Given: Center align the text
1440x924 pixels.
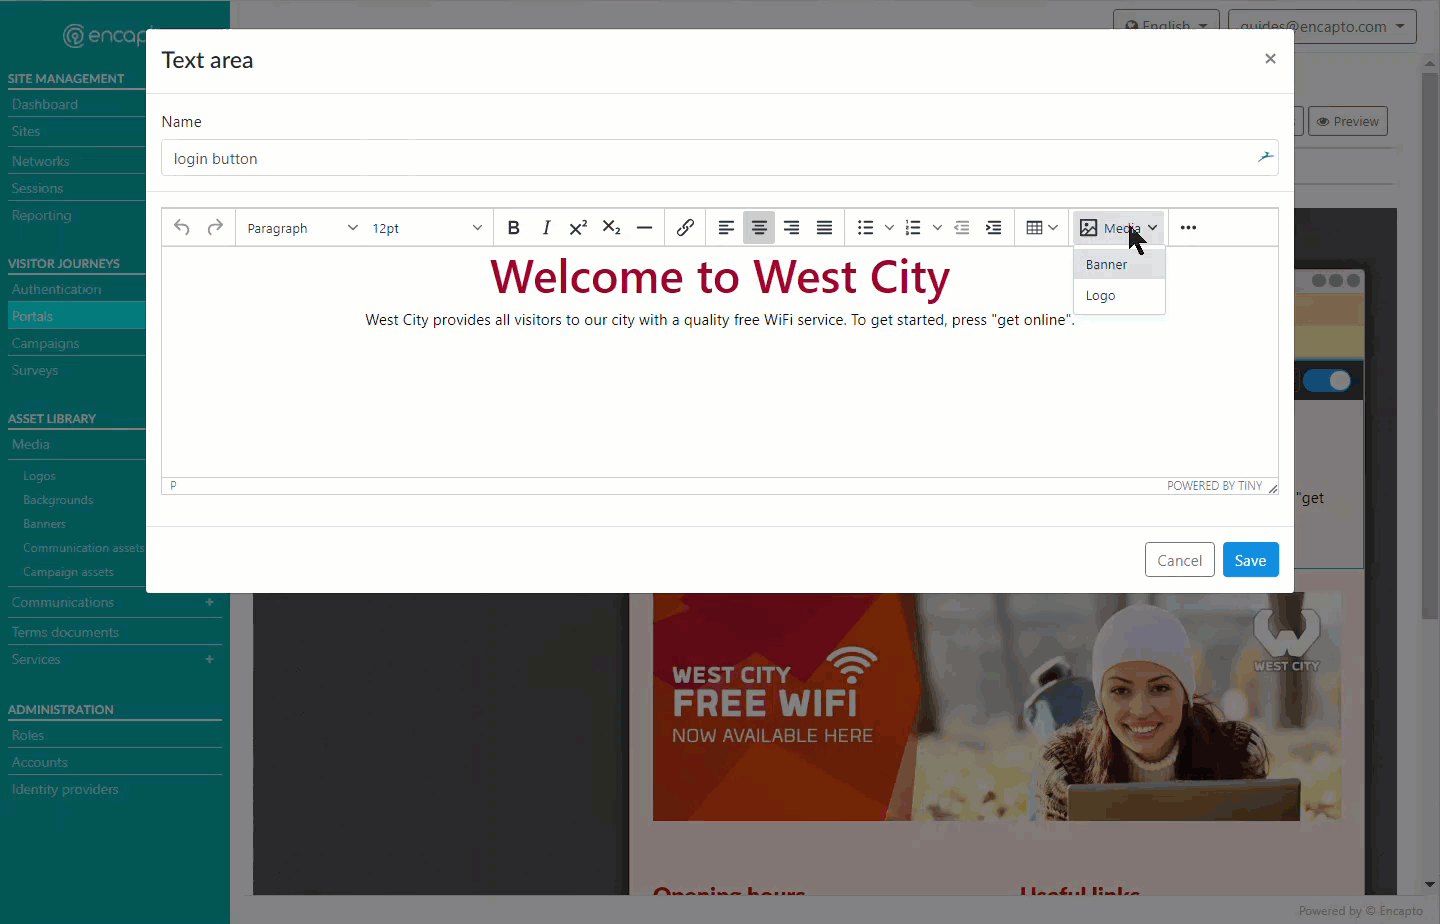Looking at the screenshot, I should tap(759, 228).
